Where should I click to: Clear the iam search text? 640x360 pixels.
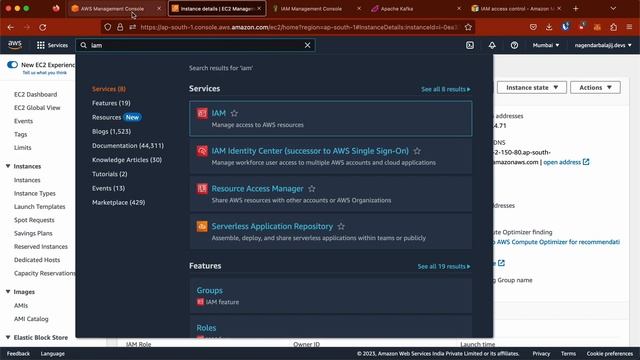(307, 45)
